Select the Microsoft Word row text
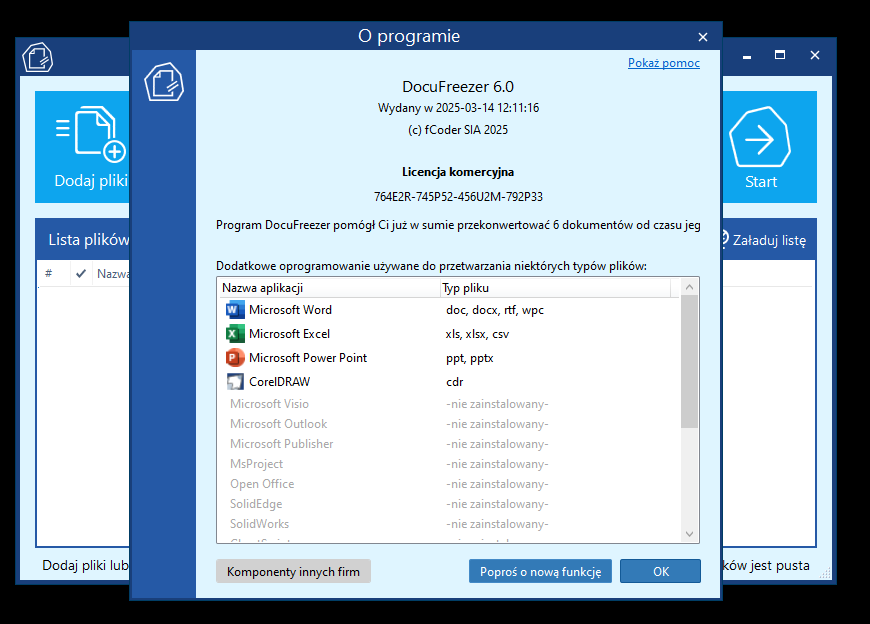The image size is (870, 624). point(290,310)
